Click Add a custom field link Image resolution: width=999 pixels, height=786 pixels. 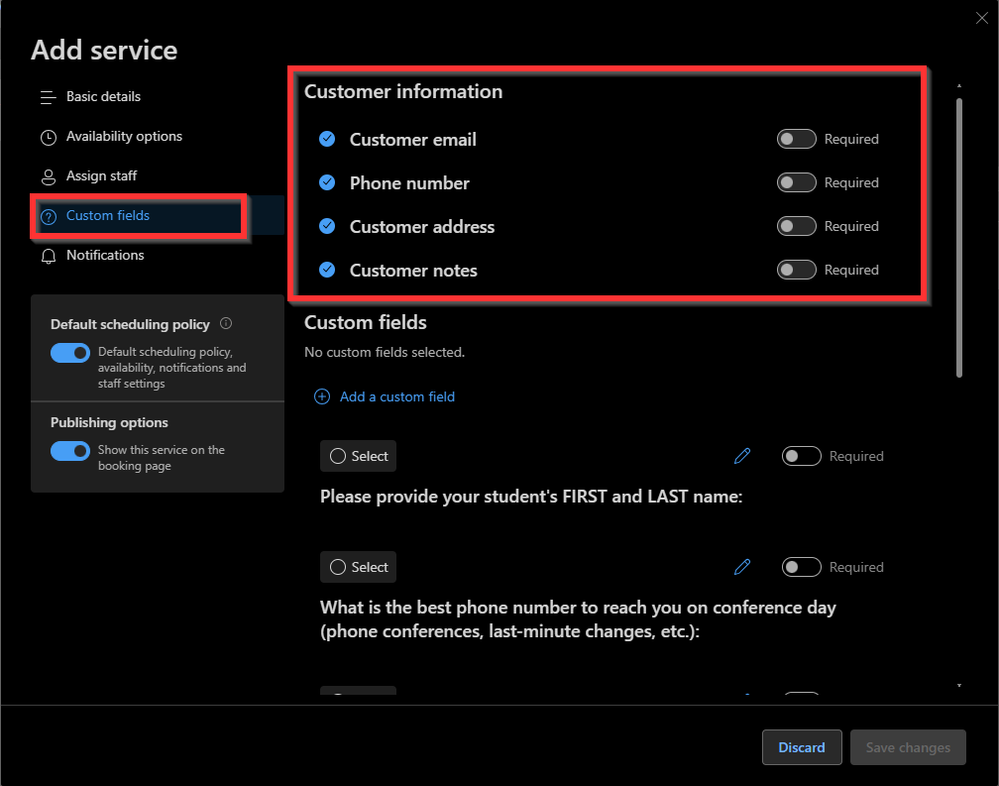(x=397, y=397)
